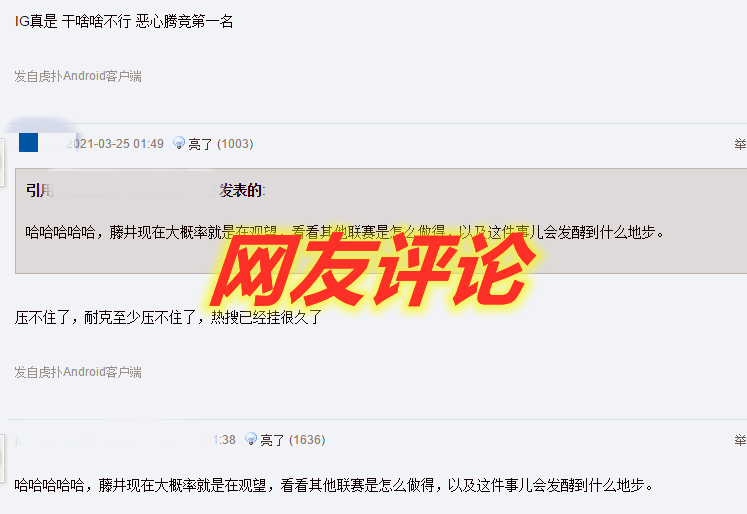The height and width of the screenshot is (514, 747).
Task: Report the 01:49 comment using 举
Action: [740, 144]
